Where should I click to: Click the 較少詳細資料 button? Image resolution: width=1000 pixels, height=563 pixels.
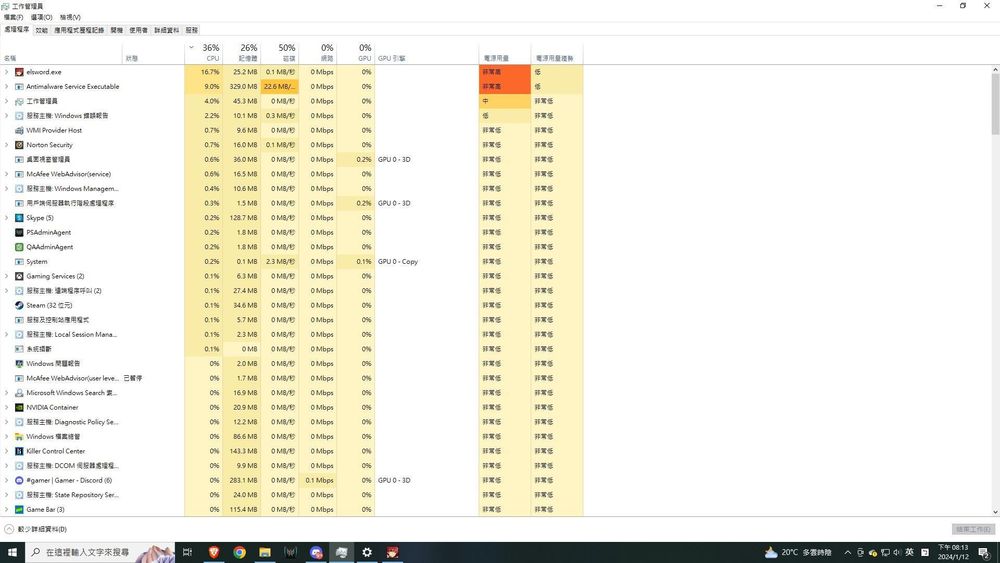[x=36, y=529]
